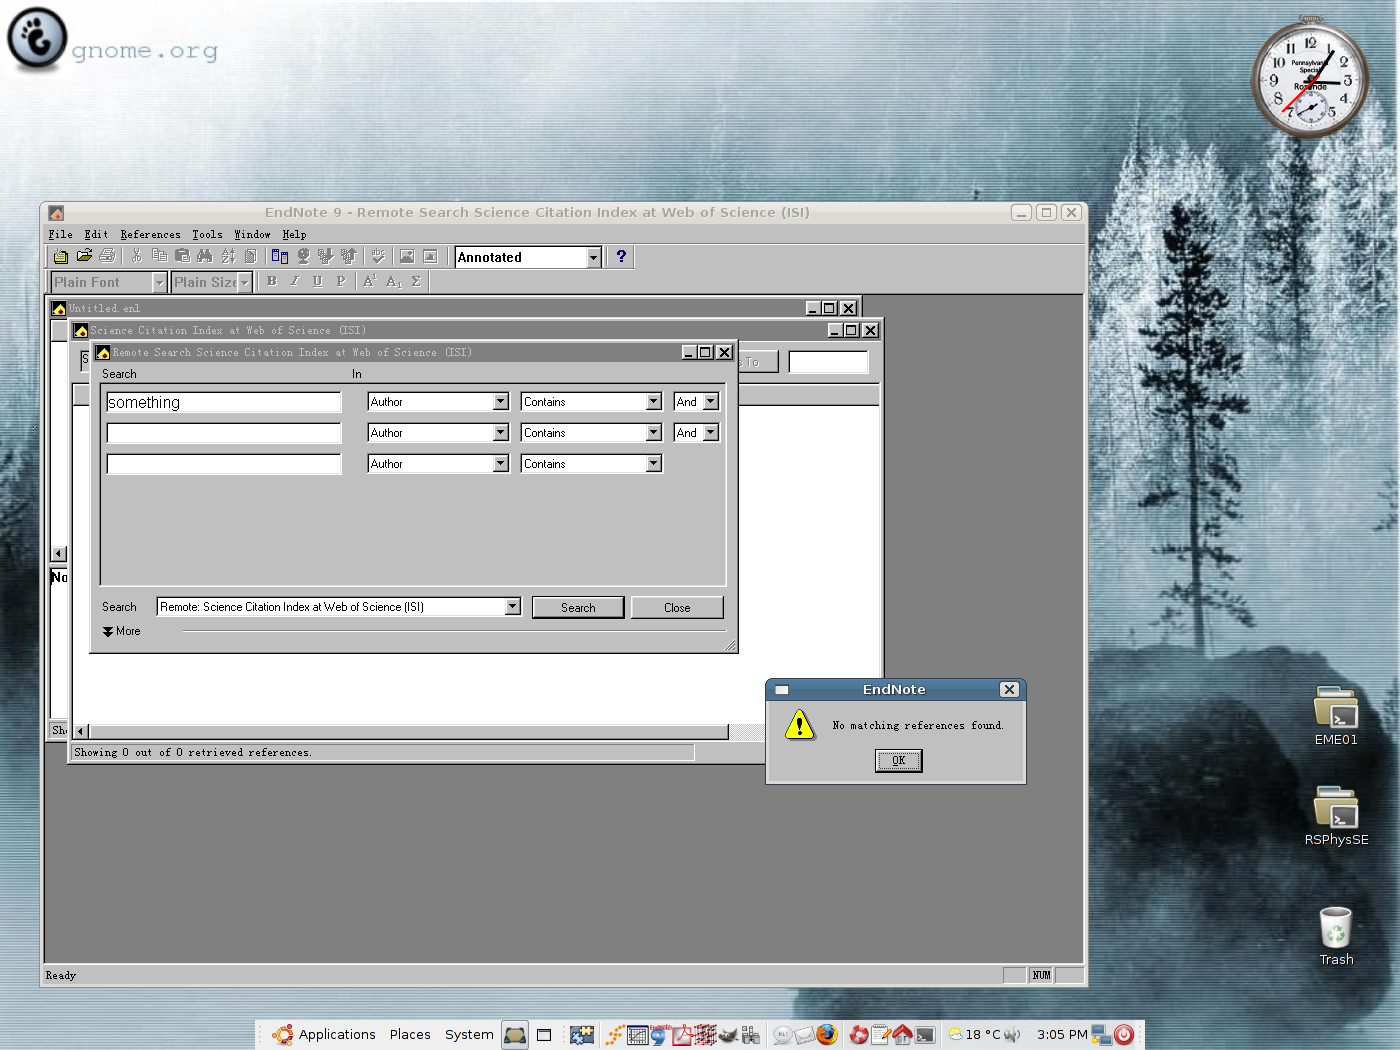The height and width of the screenshot is (1050, 1400).
Task: Click OK in the EndNote alert dialog
Action: [x=899, y=761]
